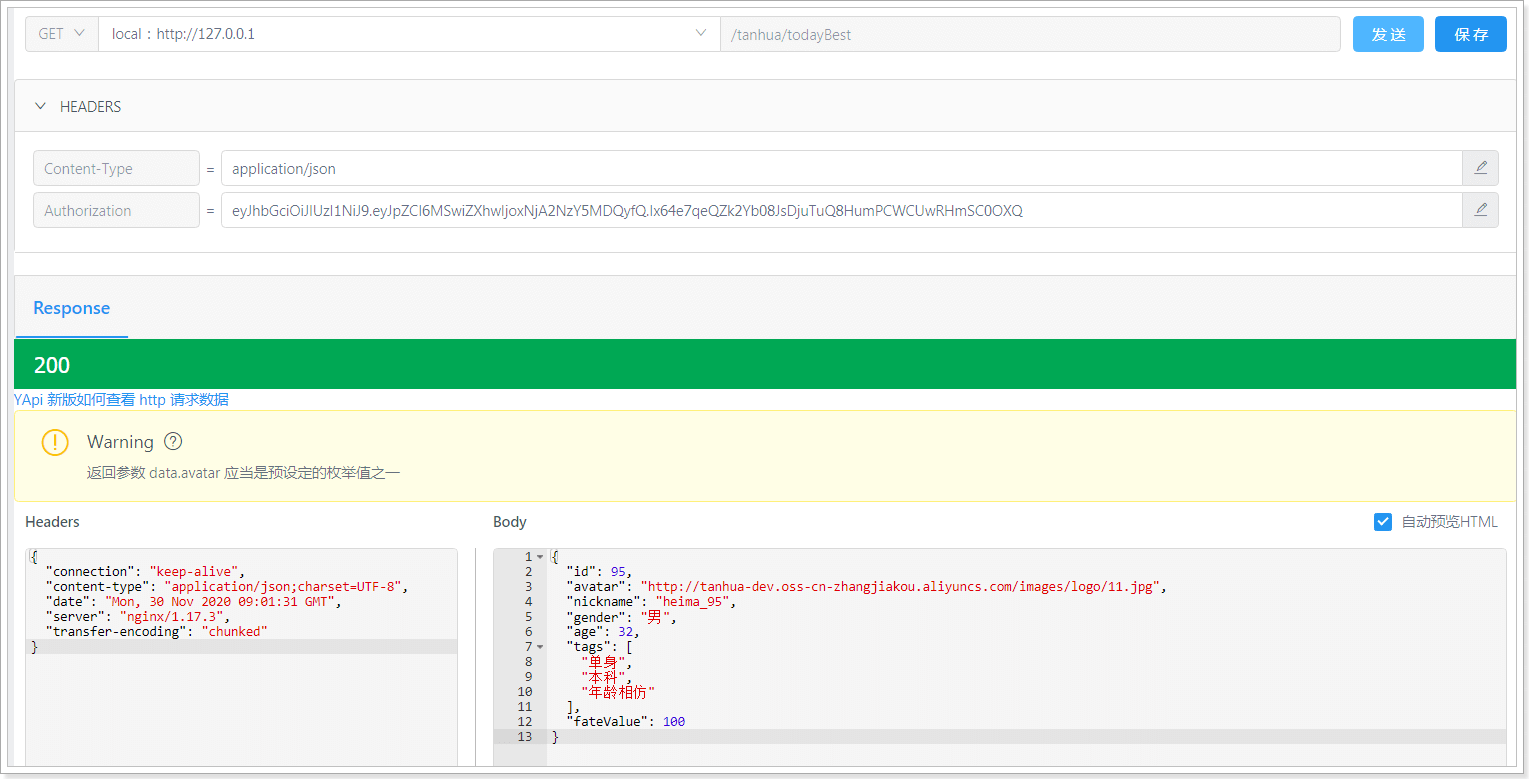
Task: Click the avatar URL in response body
Action: (x=900, y=587)
